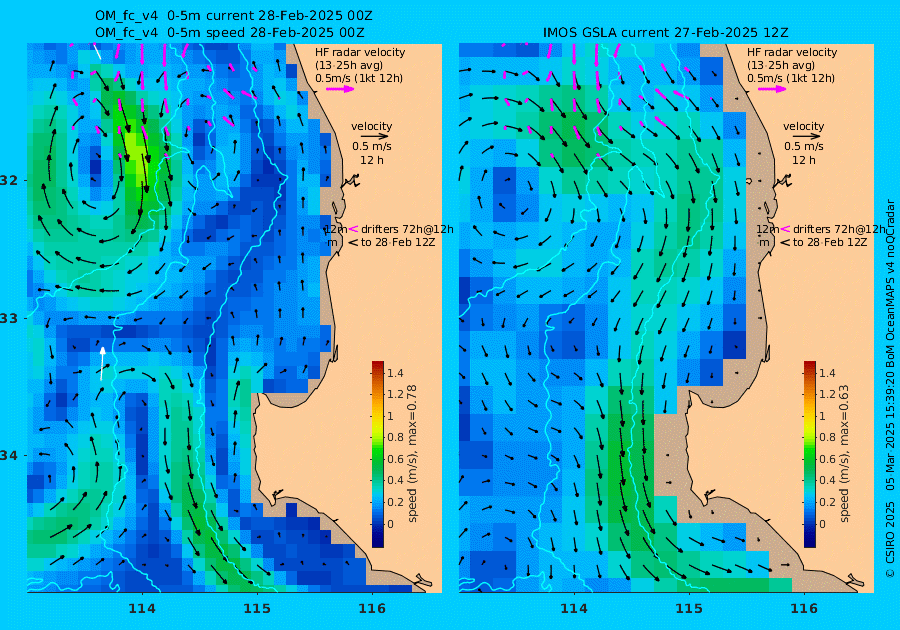Click the 'speed (m/s), max=0.78' label
The height and width of the screenshot is (630, 900).
(412, 453)
